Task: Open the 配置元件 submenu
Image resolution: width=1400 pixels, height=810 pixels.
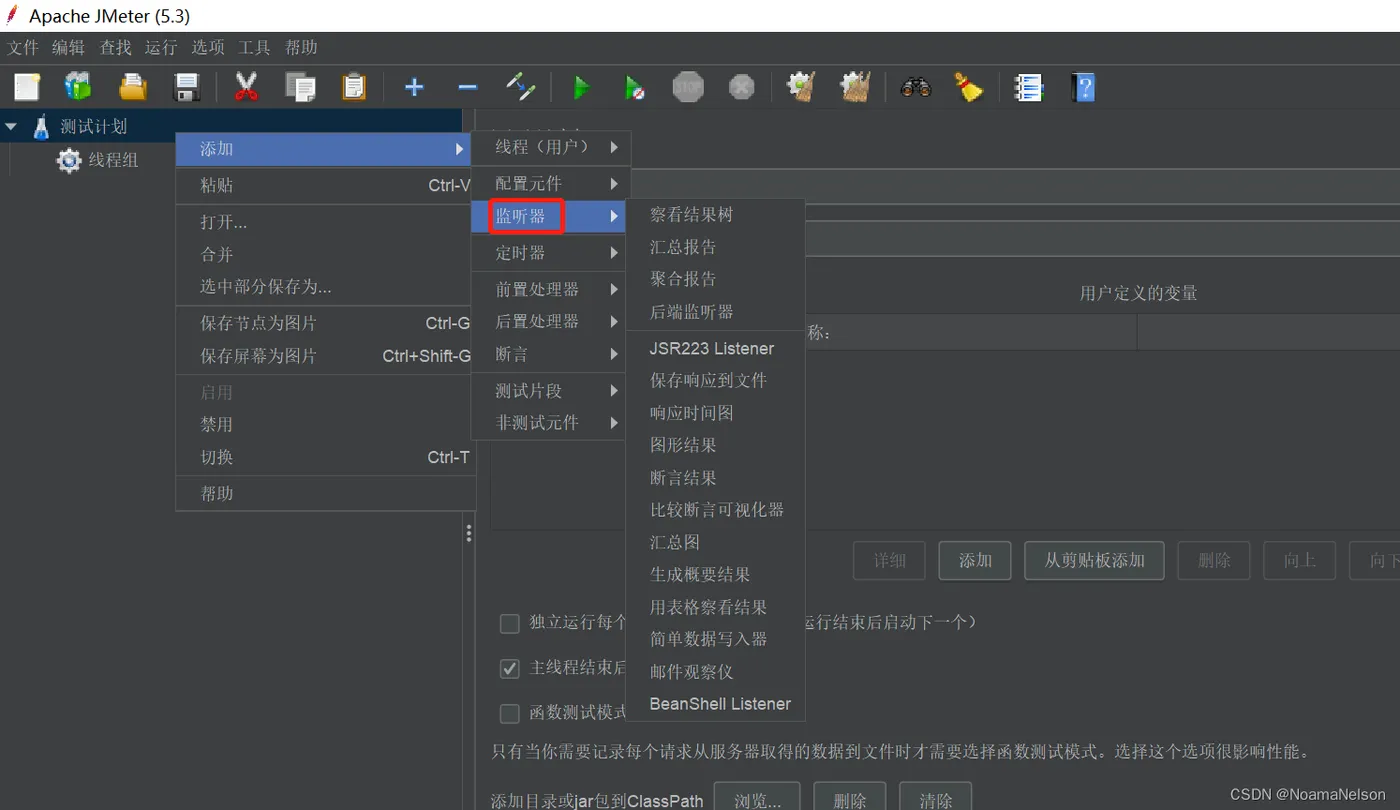Action: [x=551, y=184]
